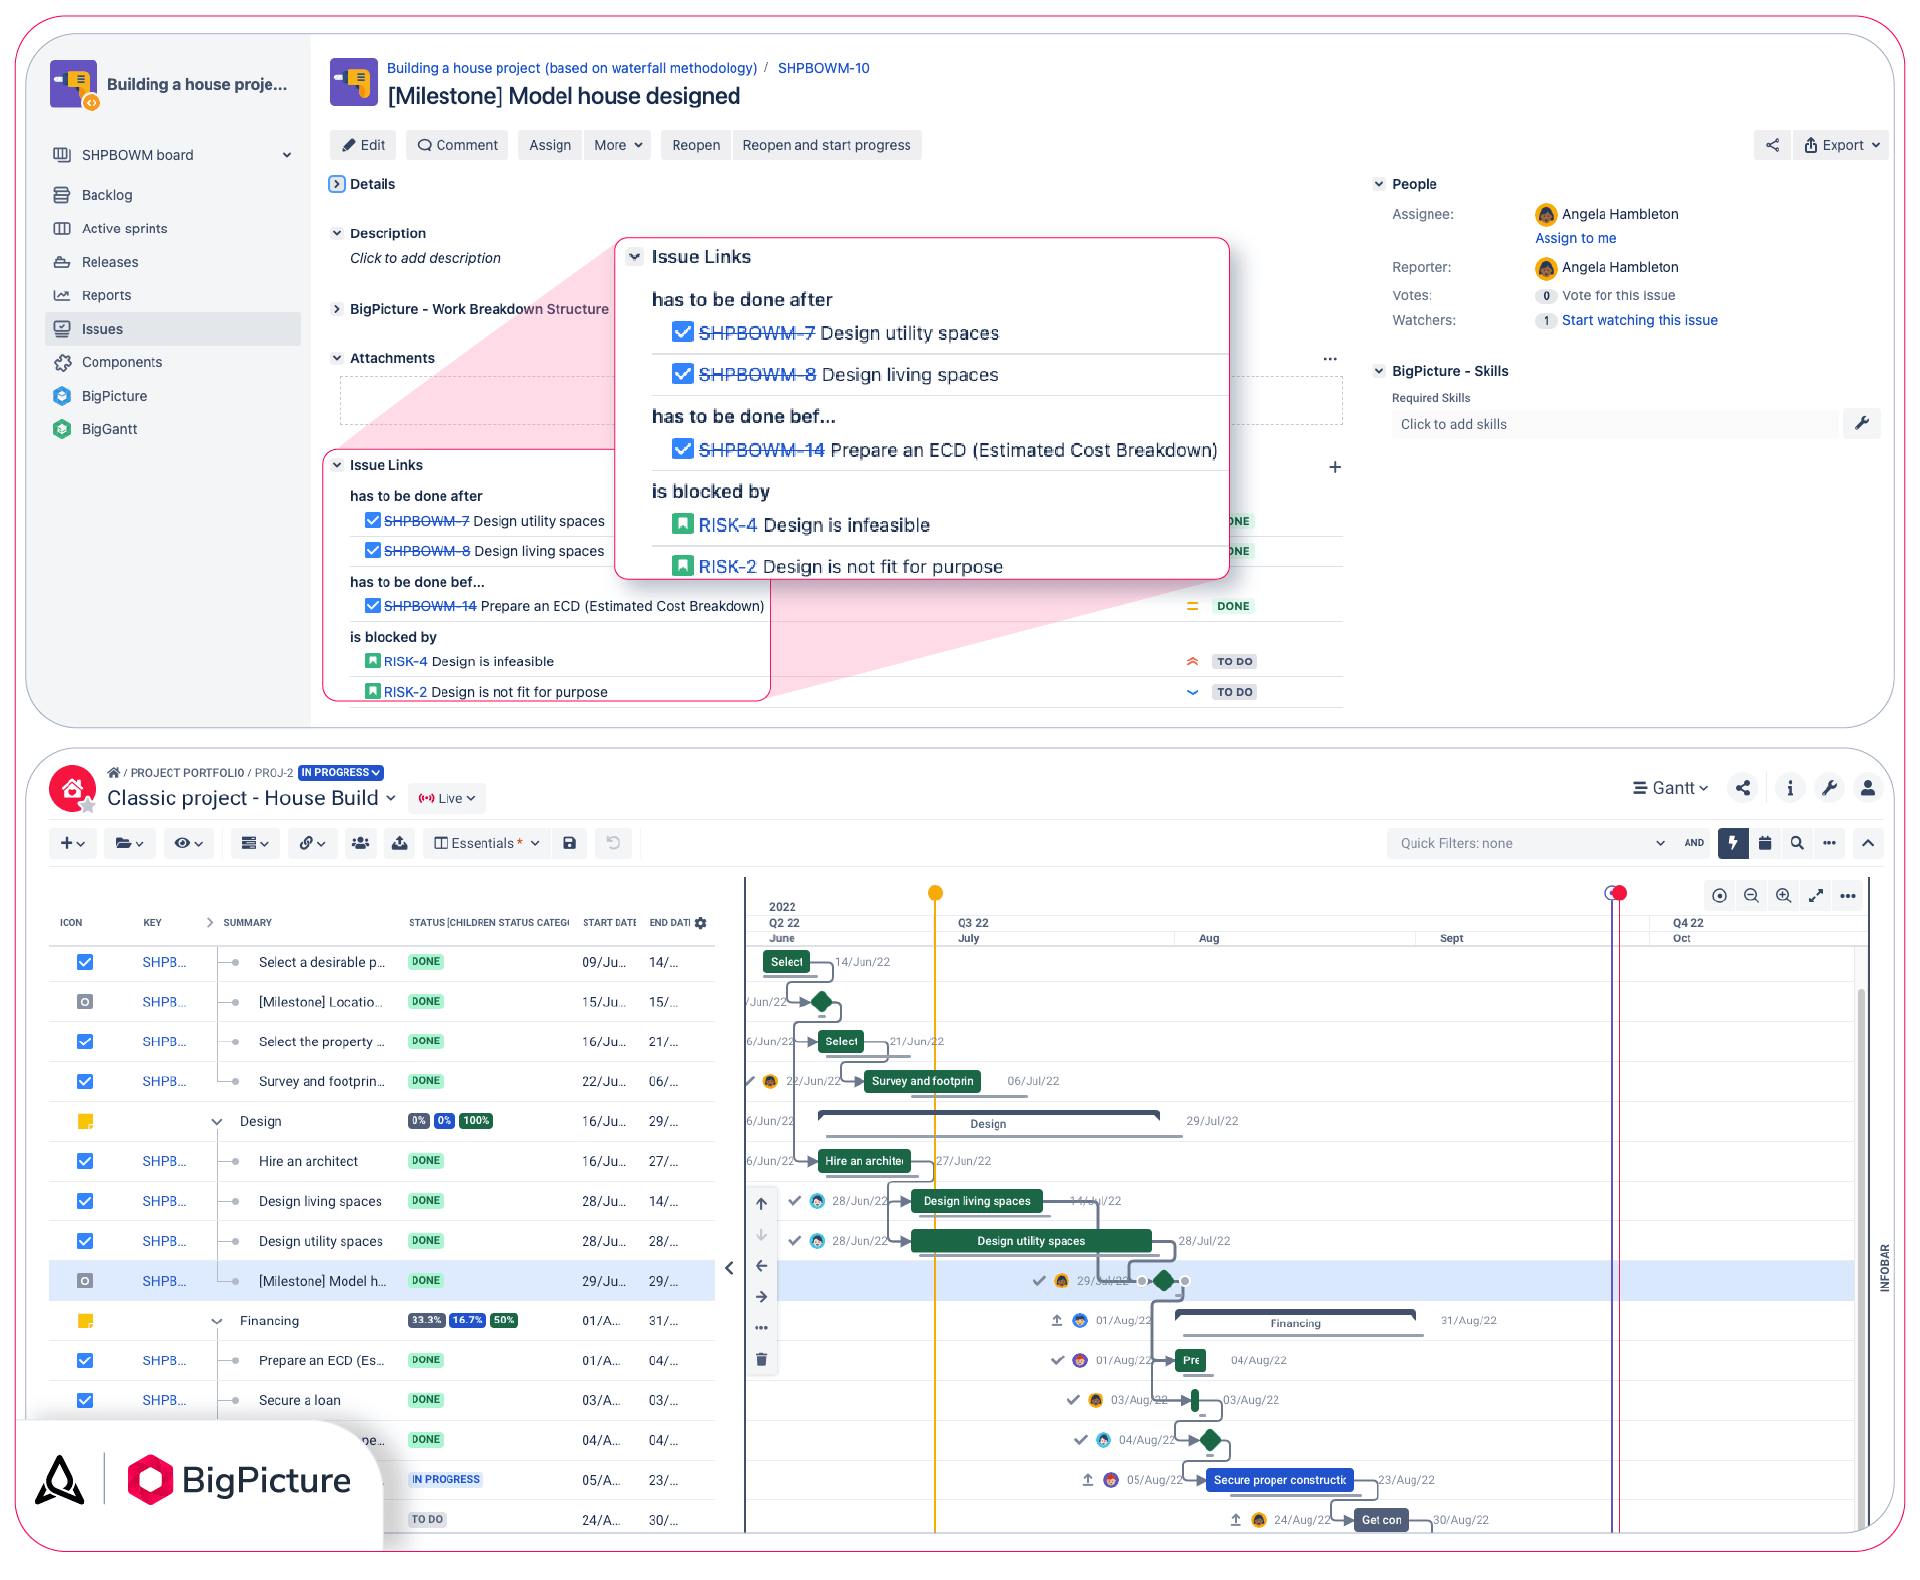Click Assign to me link
This screenshot has height=1580, width=1920.
[x=1575, y=238]
